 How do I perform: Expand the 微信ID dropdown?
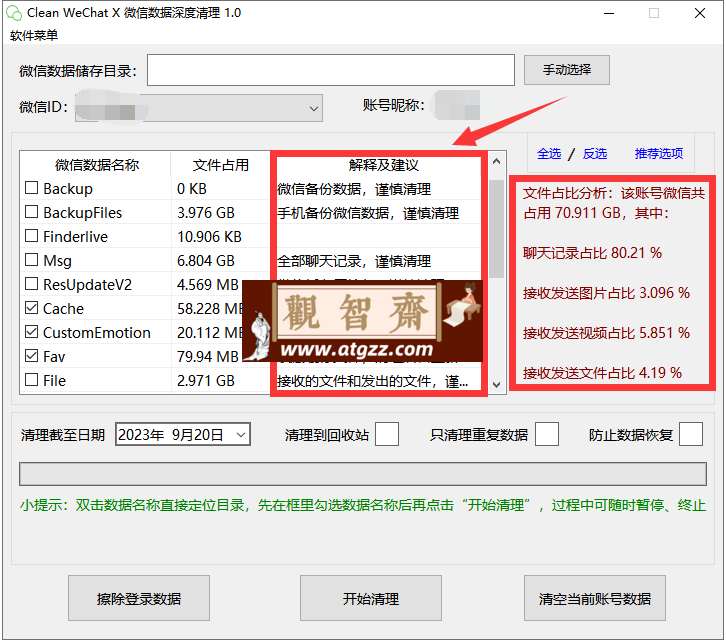313,109
